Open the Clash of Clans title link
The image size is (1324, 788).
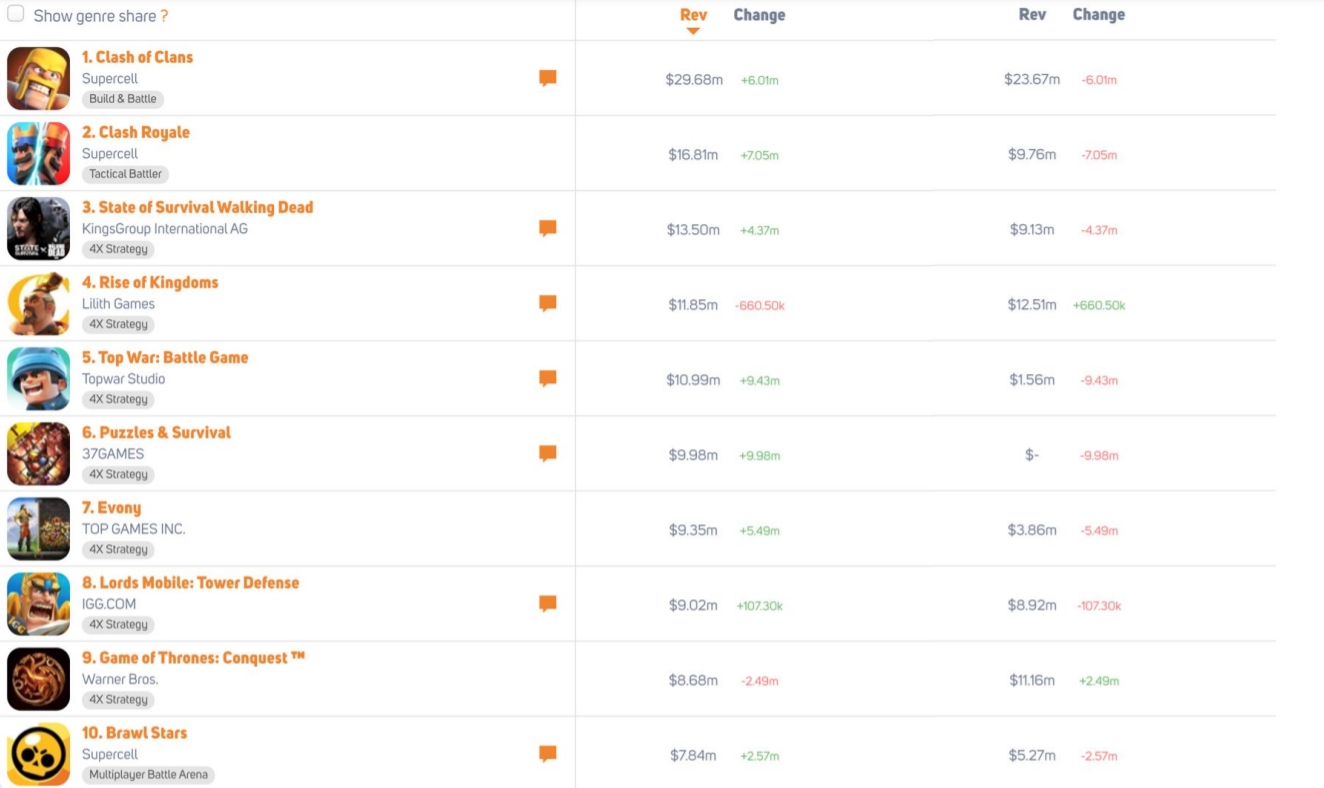click(138, 57)
